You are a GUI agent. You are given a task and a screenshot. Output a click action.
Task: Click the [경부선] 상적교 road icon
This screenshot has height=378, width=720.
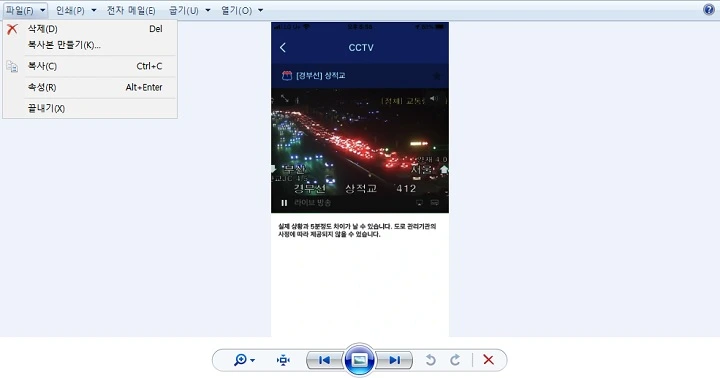[287, 76]
